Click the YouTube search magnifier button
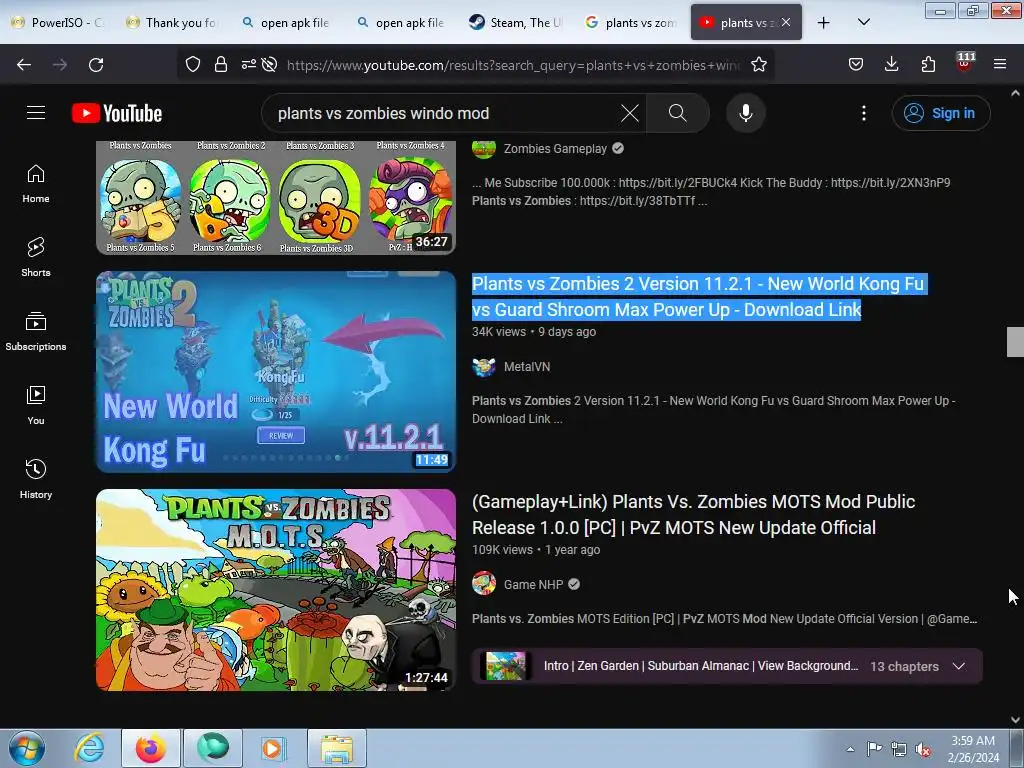Screen dimensions: 1024x768 [678, 113]
